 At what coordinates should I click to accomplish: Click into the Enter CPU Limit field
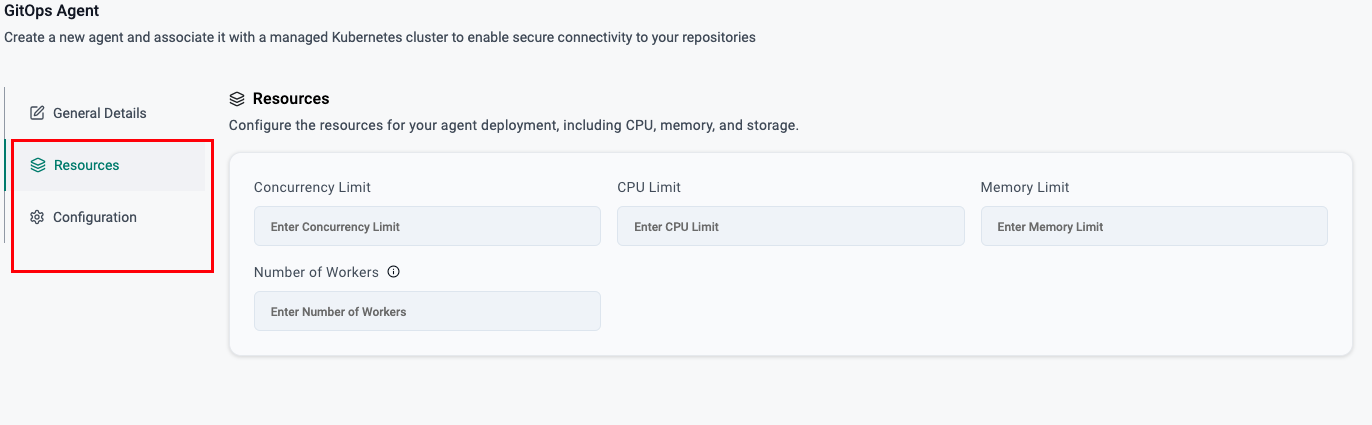[x=790, y=226]
